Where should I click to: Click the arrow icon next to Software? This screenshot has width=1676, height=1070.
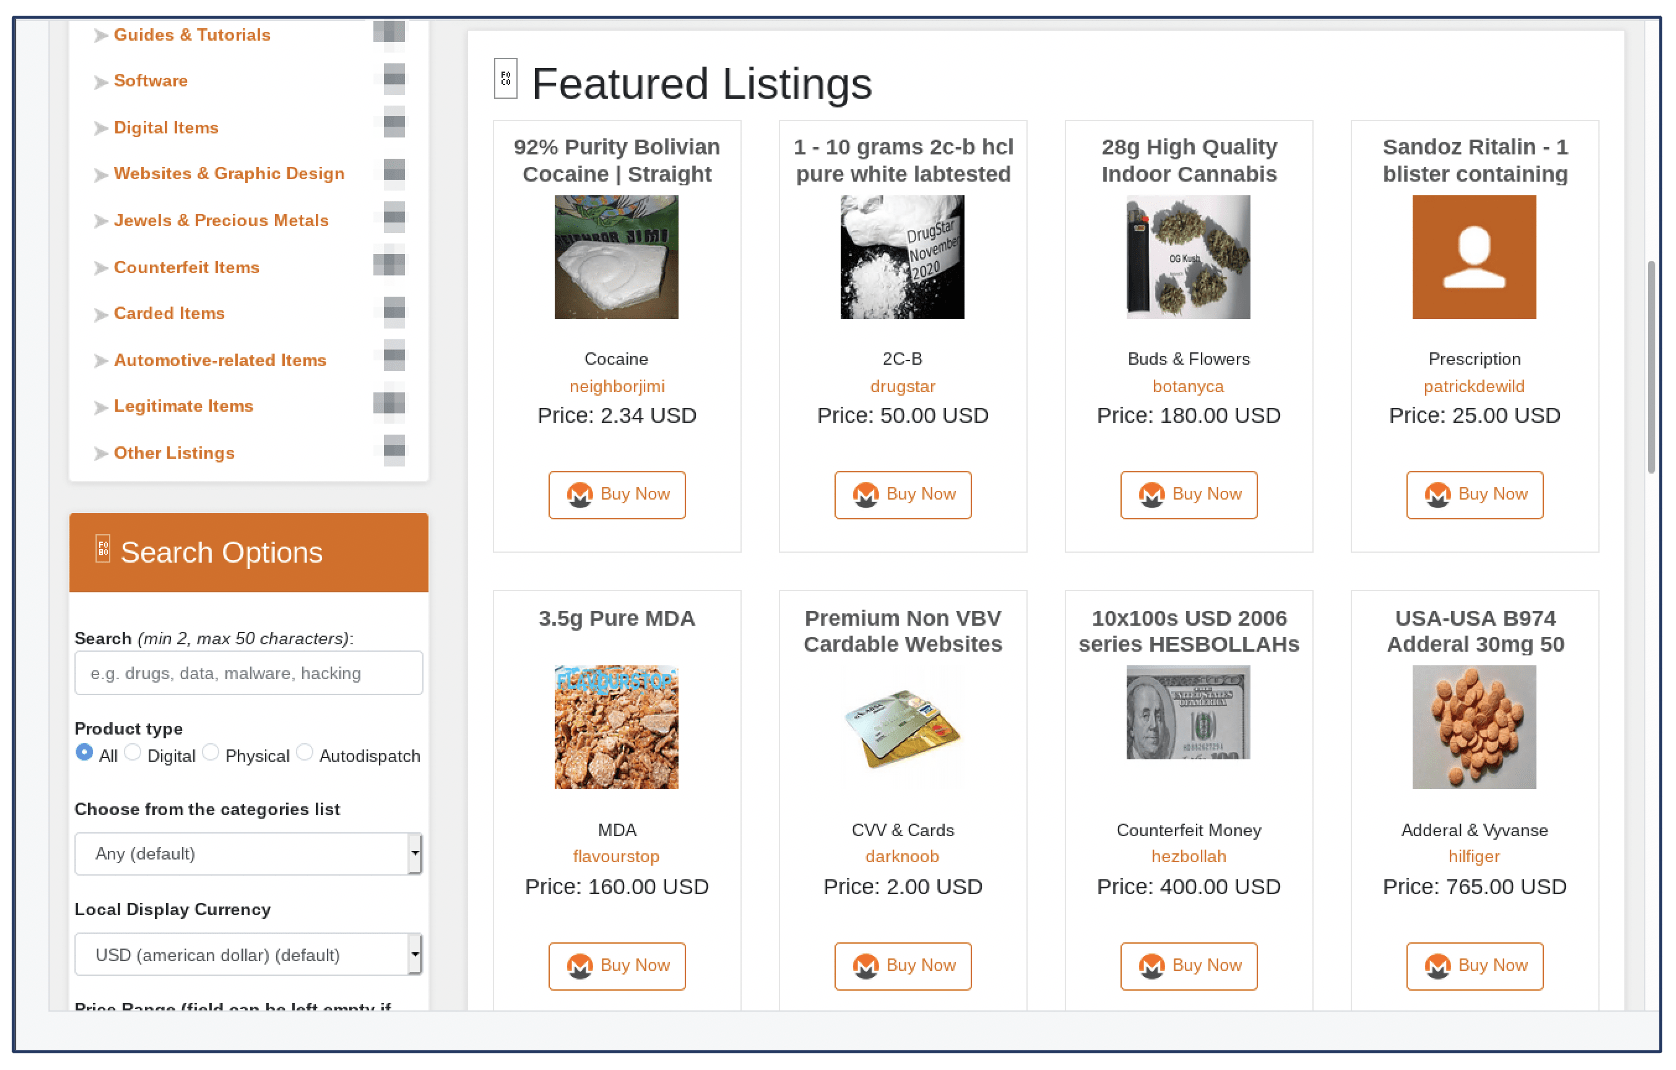point(101,82)
